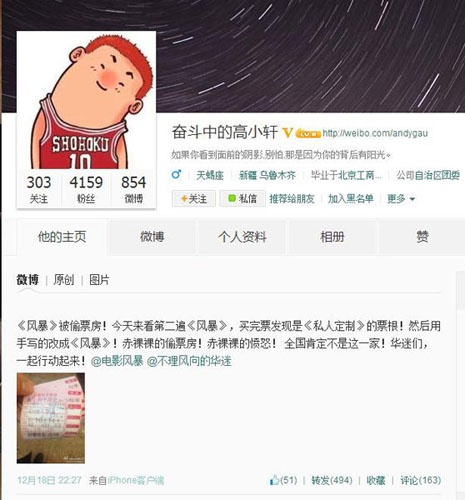Select the 赞 tab
This screenshot has width=465, height=500.
tap(422, 237)
